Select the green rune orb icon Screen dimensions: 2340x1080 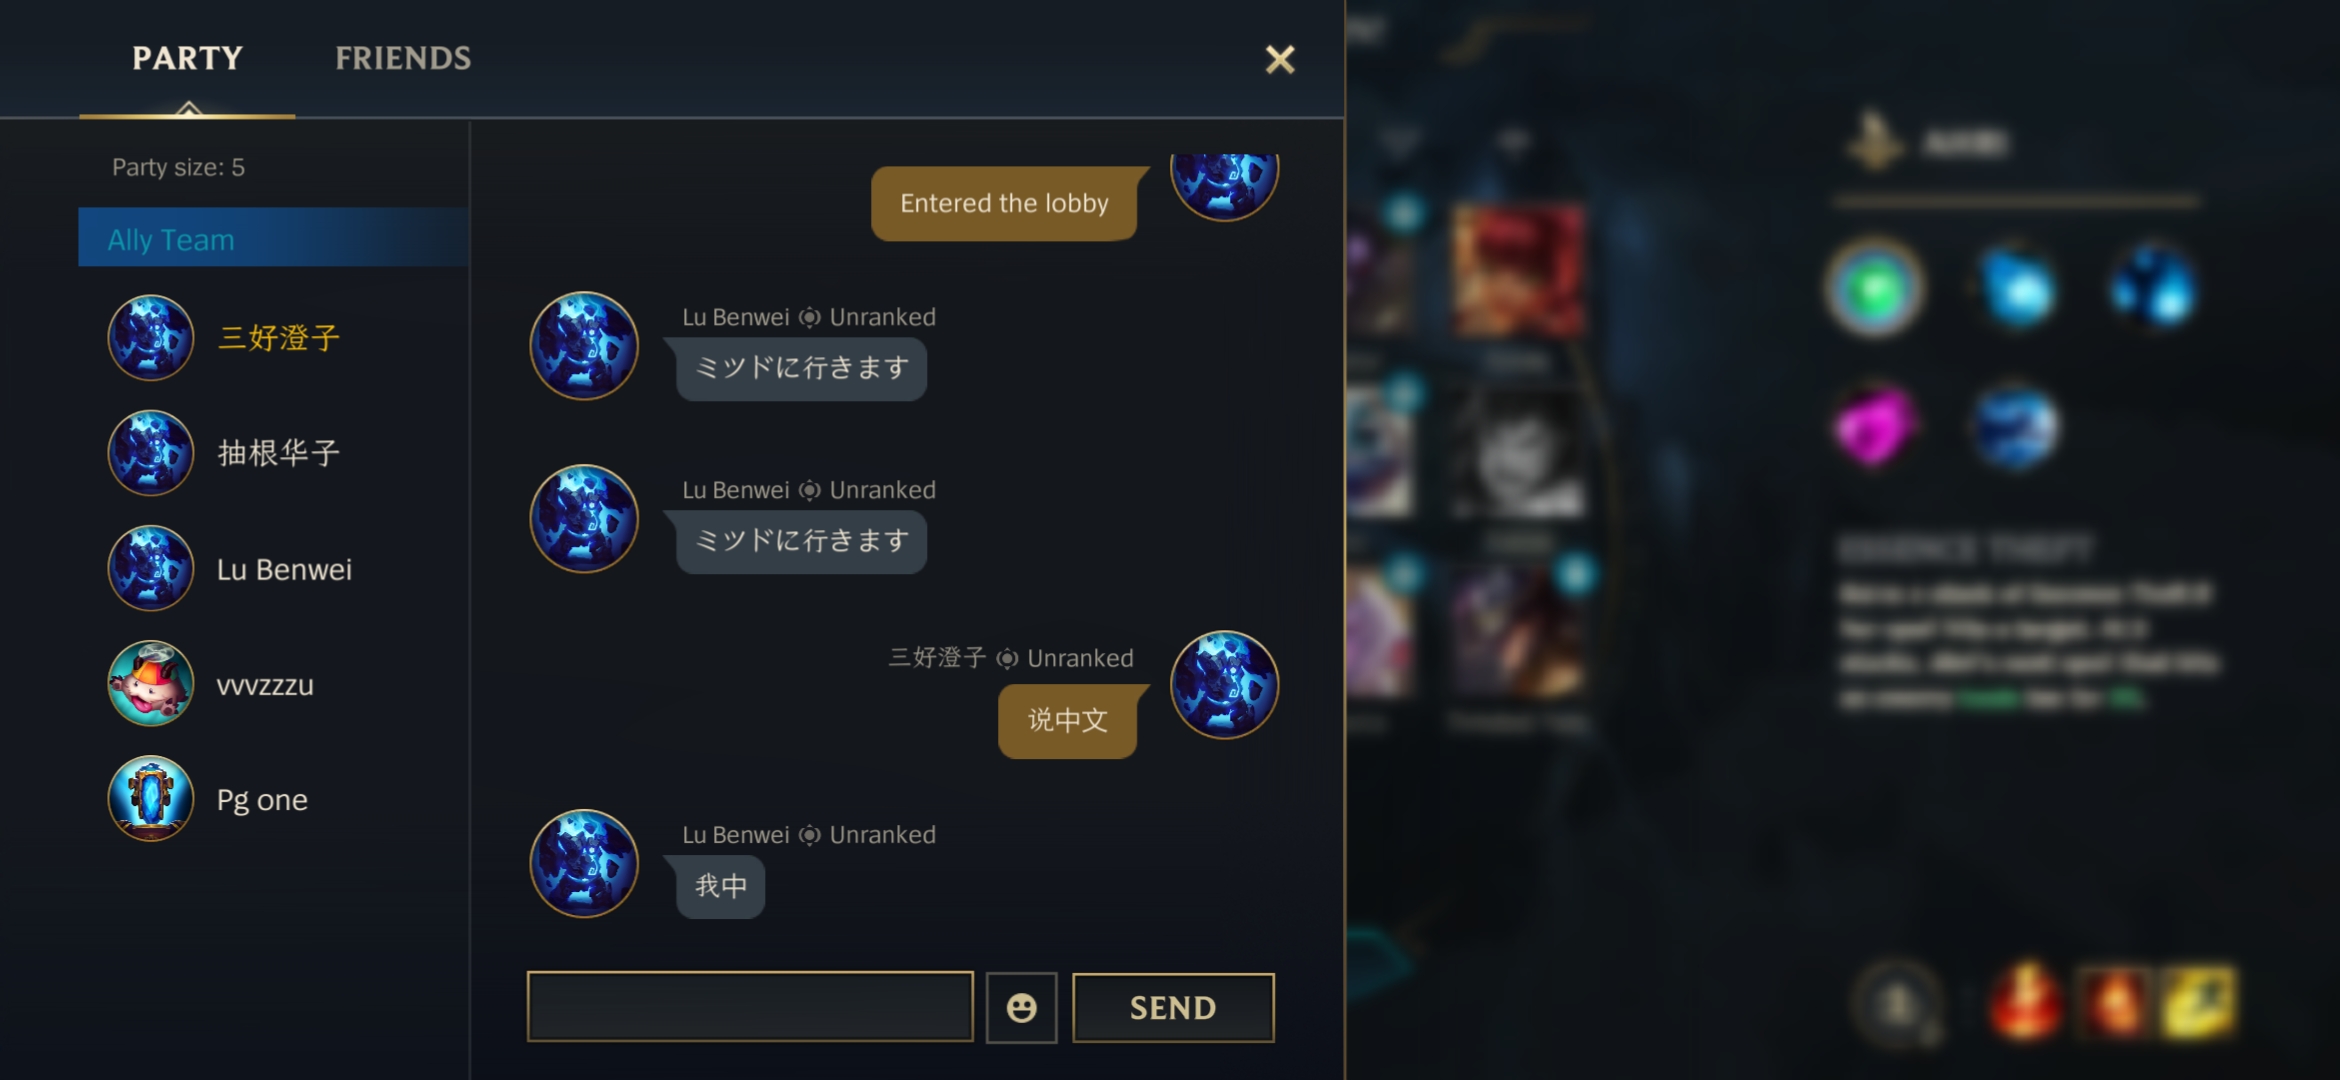(x=1875, y=290)
